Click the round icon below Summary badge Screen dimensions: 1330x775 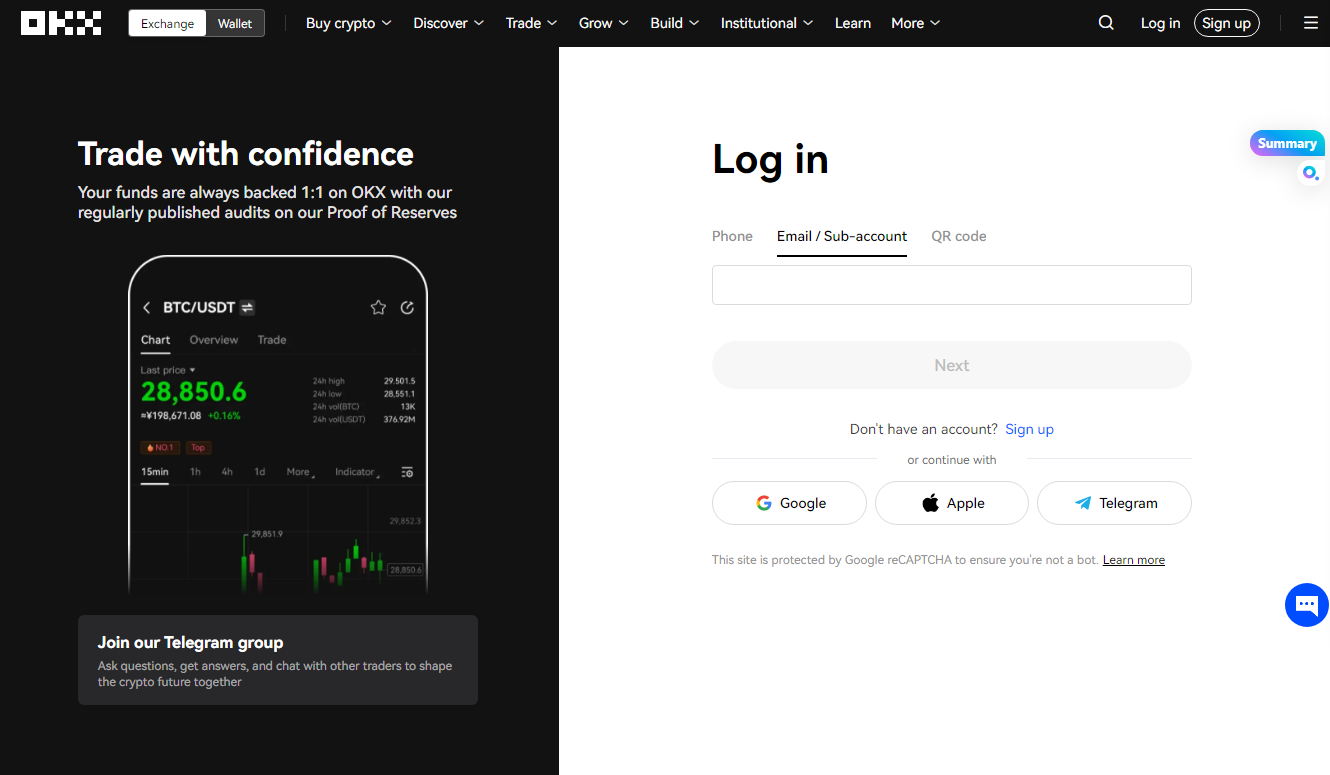[1309, 173]
